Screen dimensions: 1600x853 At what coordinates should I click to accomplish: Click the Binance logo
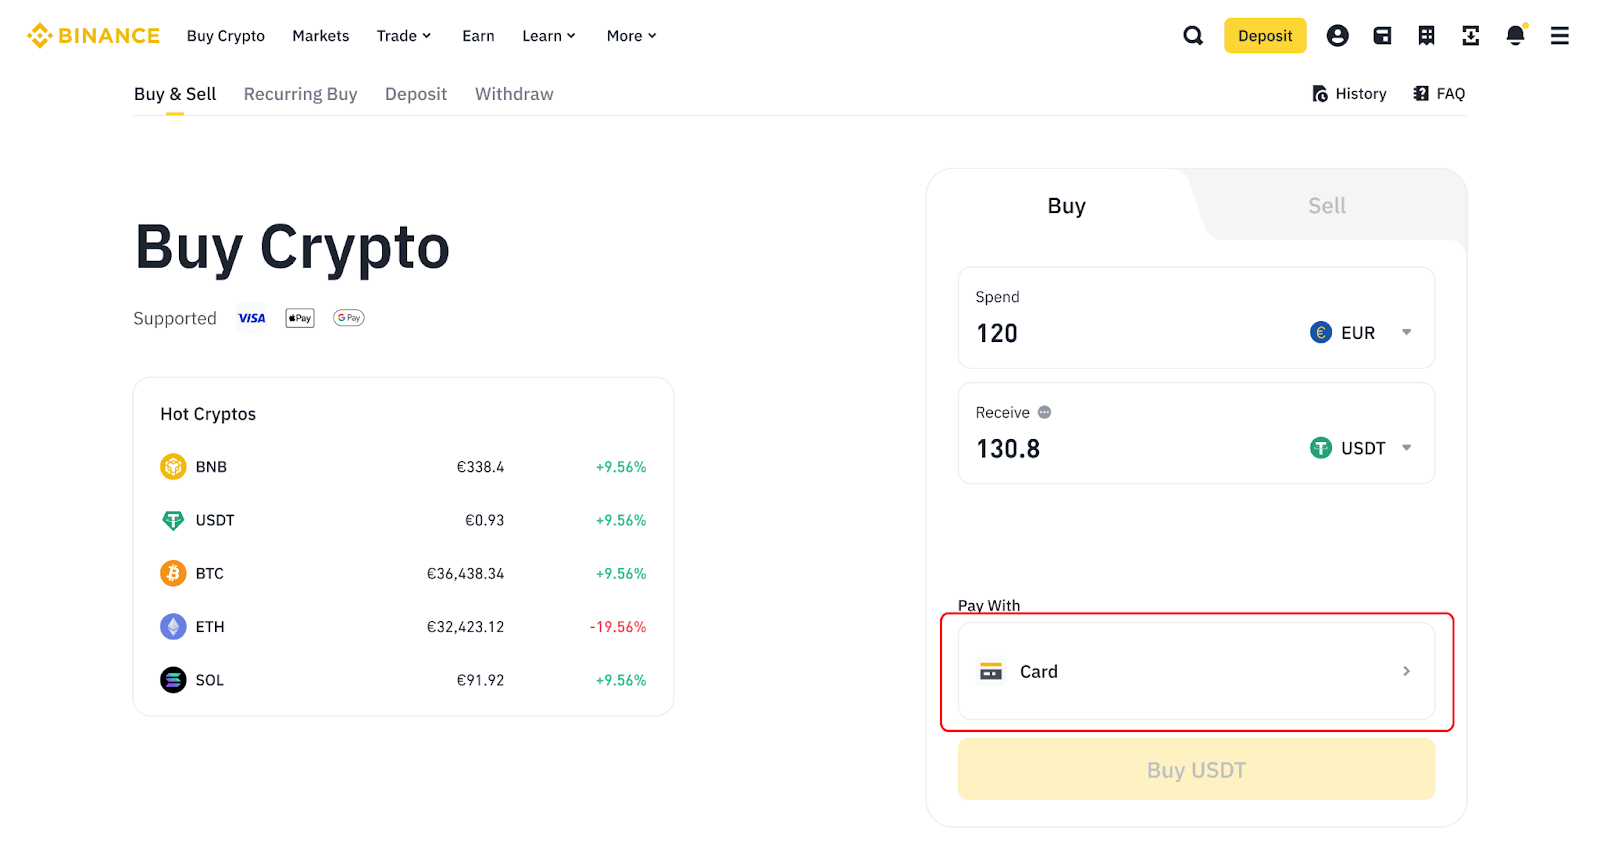pyautogui.click(x=93, y=36)
